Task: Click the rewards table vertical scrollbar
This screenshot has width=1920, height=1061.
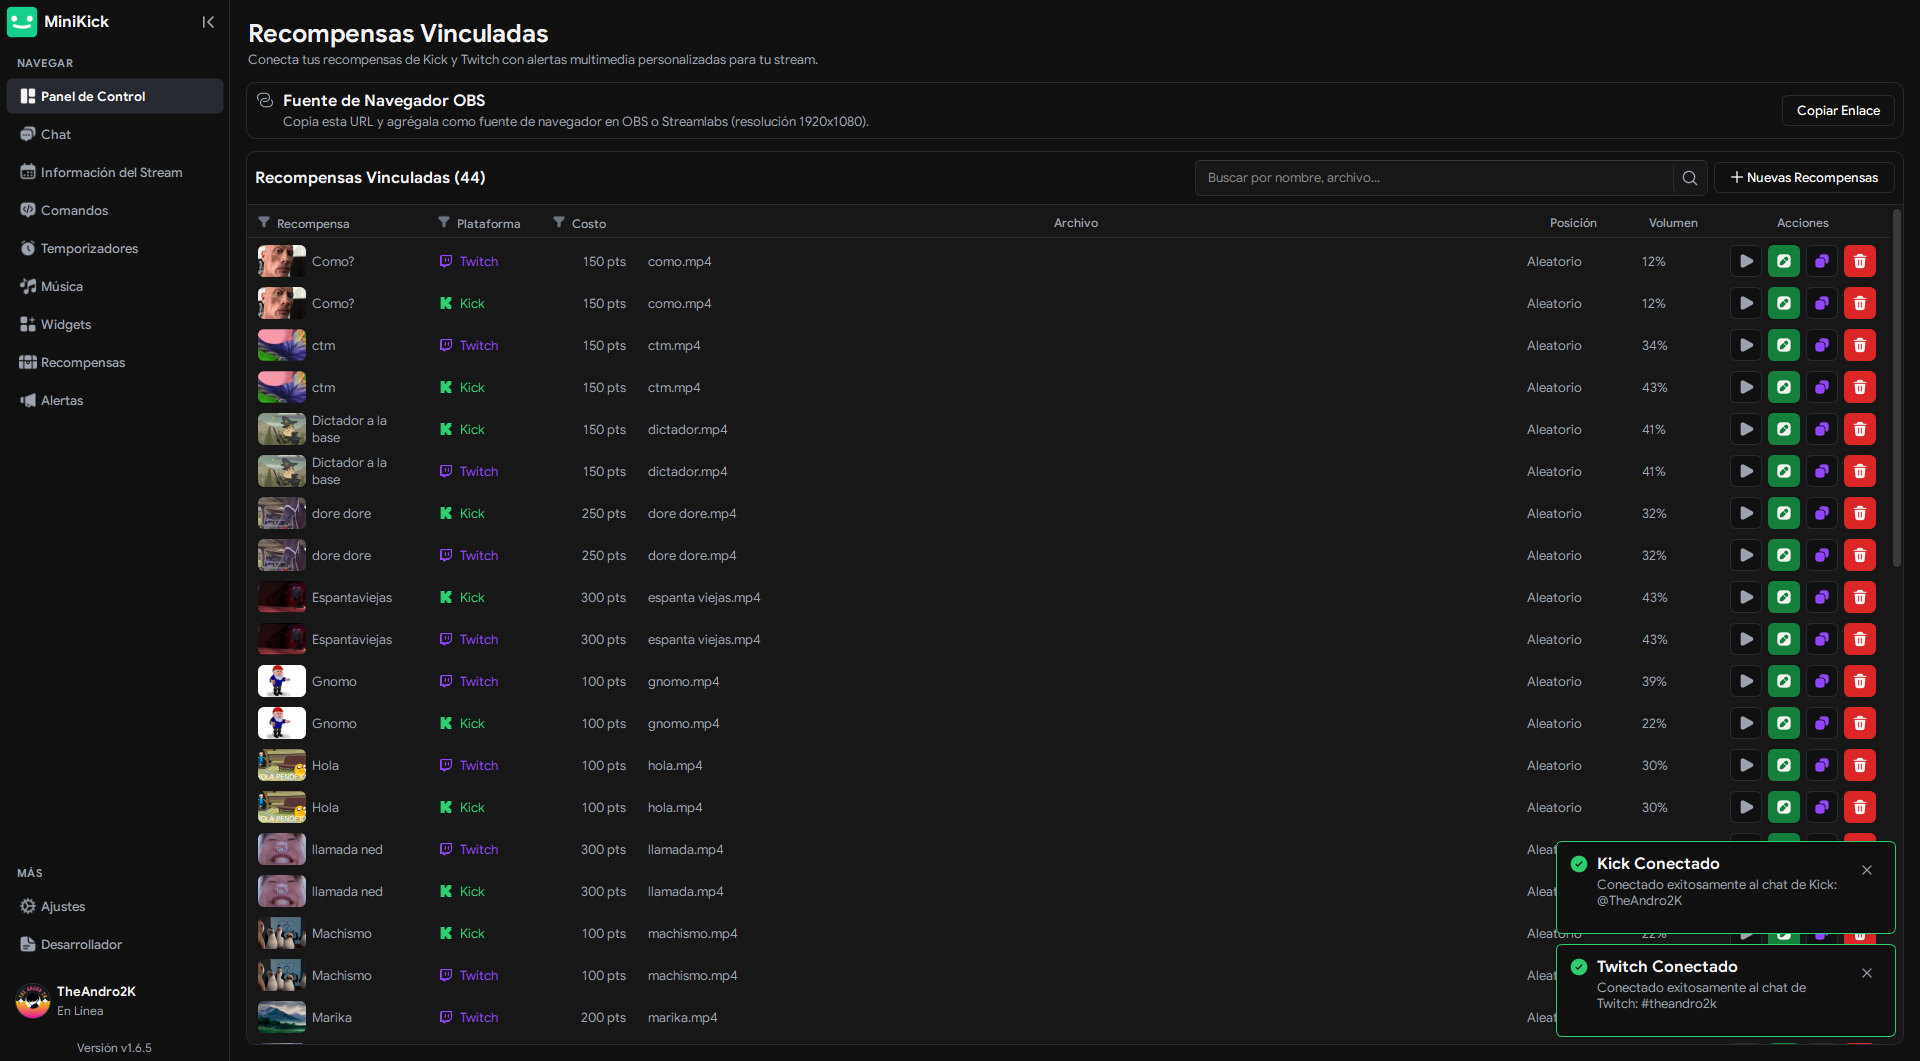Action: pyautogui.click(x=1896, y=390)
